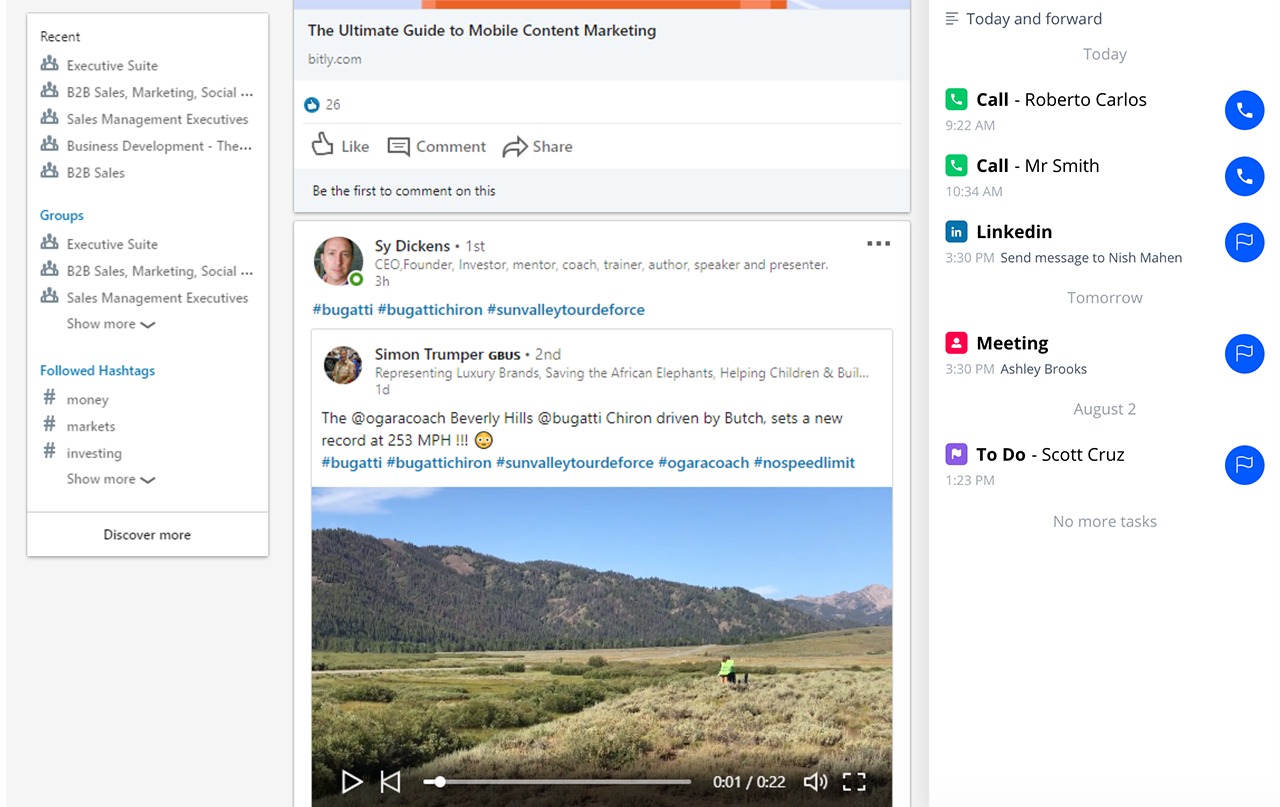Open the Comment action on the post
Screen dimensions: 1280x807
tap(436, 146)
